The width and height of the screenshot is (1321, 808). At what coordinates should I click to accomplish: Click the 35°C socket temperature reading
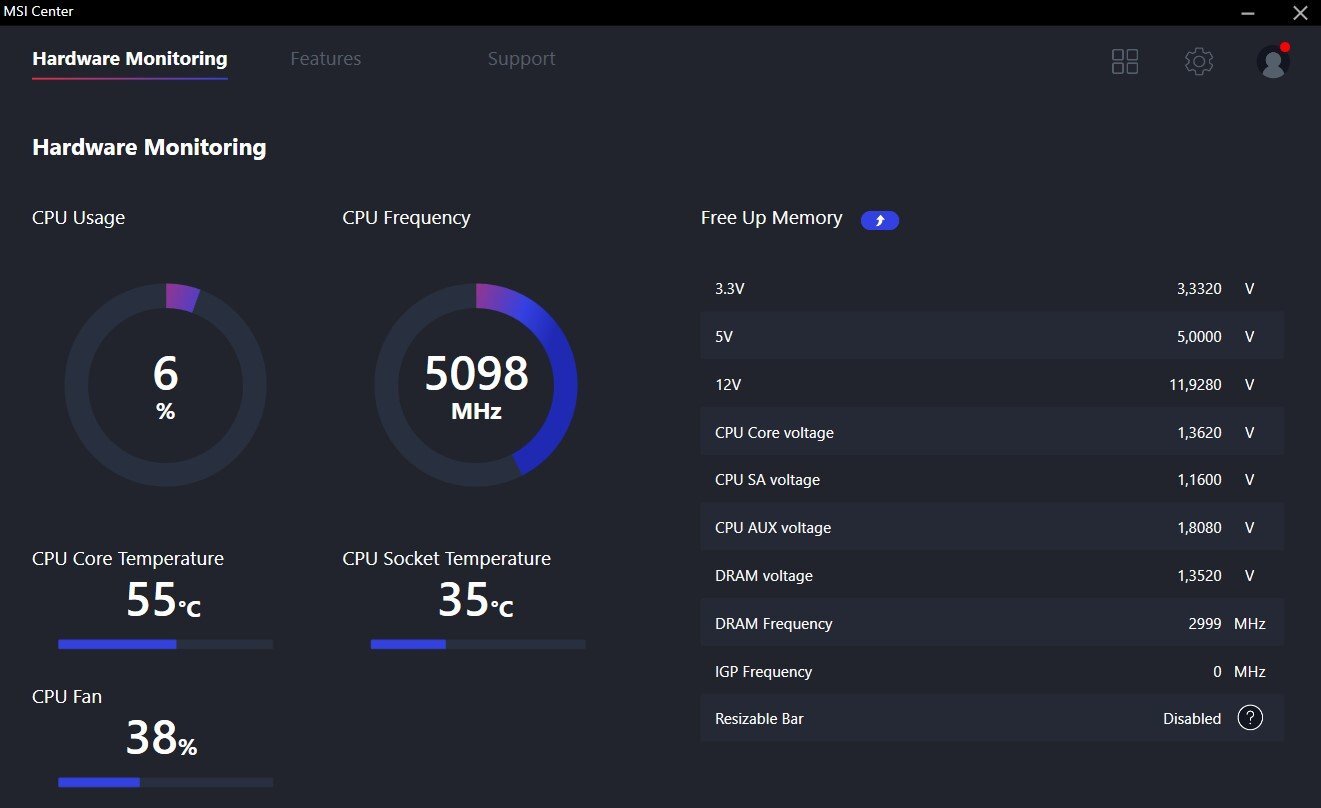pyautogui.click(x=476, y=600)
